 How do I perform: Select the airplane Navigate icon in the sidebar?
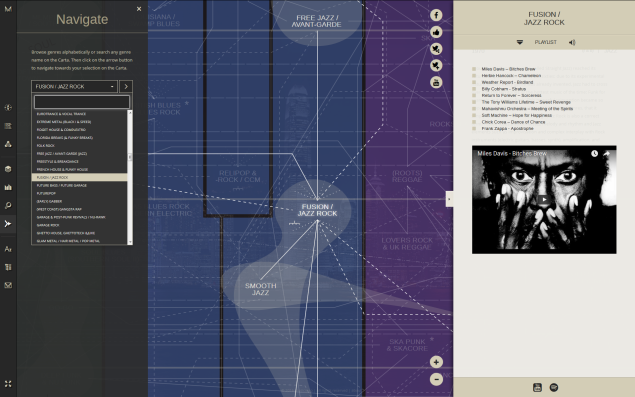(8, 224)
